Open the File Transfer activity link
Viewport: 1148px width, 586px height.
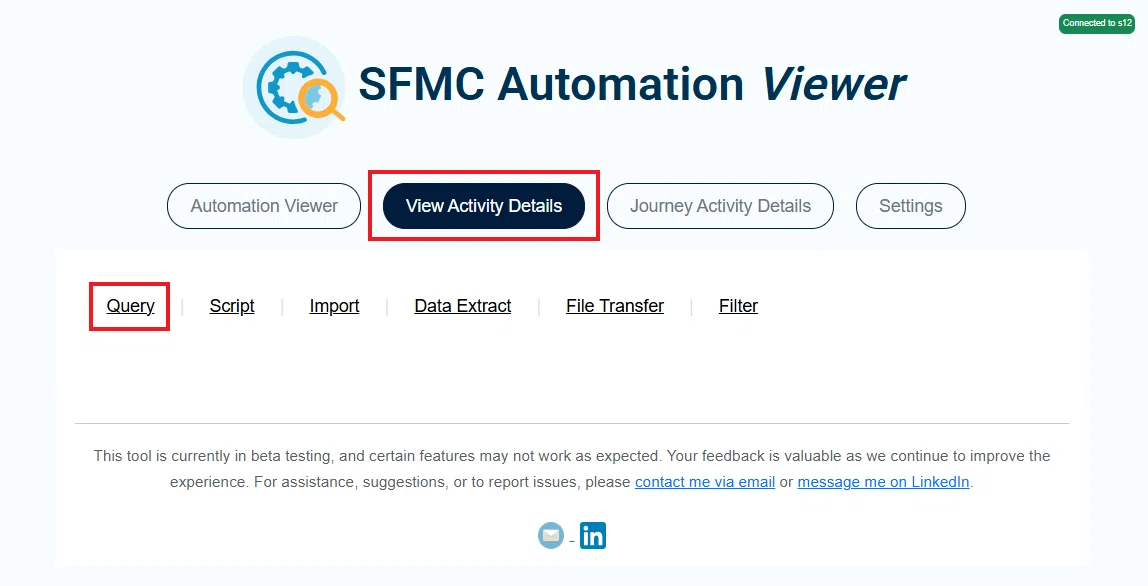click(615, 306)
